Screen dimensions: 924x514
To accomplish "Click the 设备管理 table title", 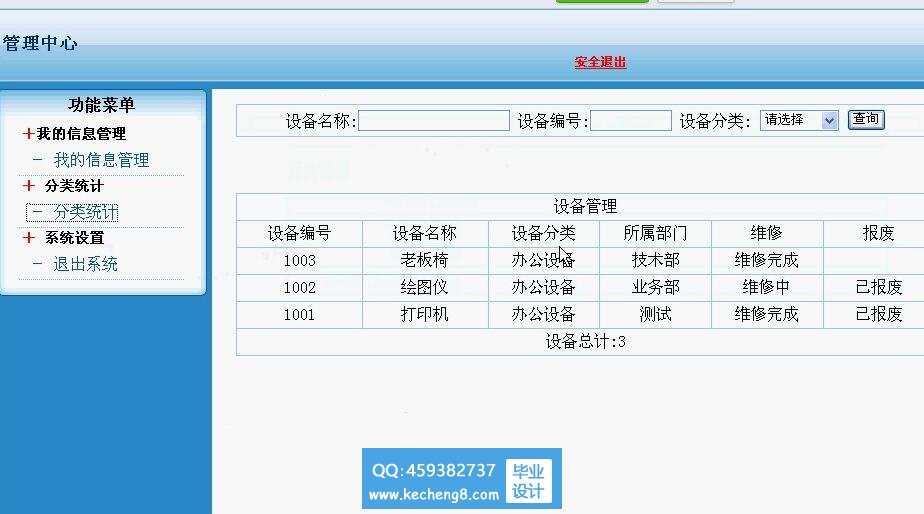I will (585, 206).
